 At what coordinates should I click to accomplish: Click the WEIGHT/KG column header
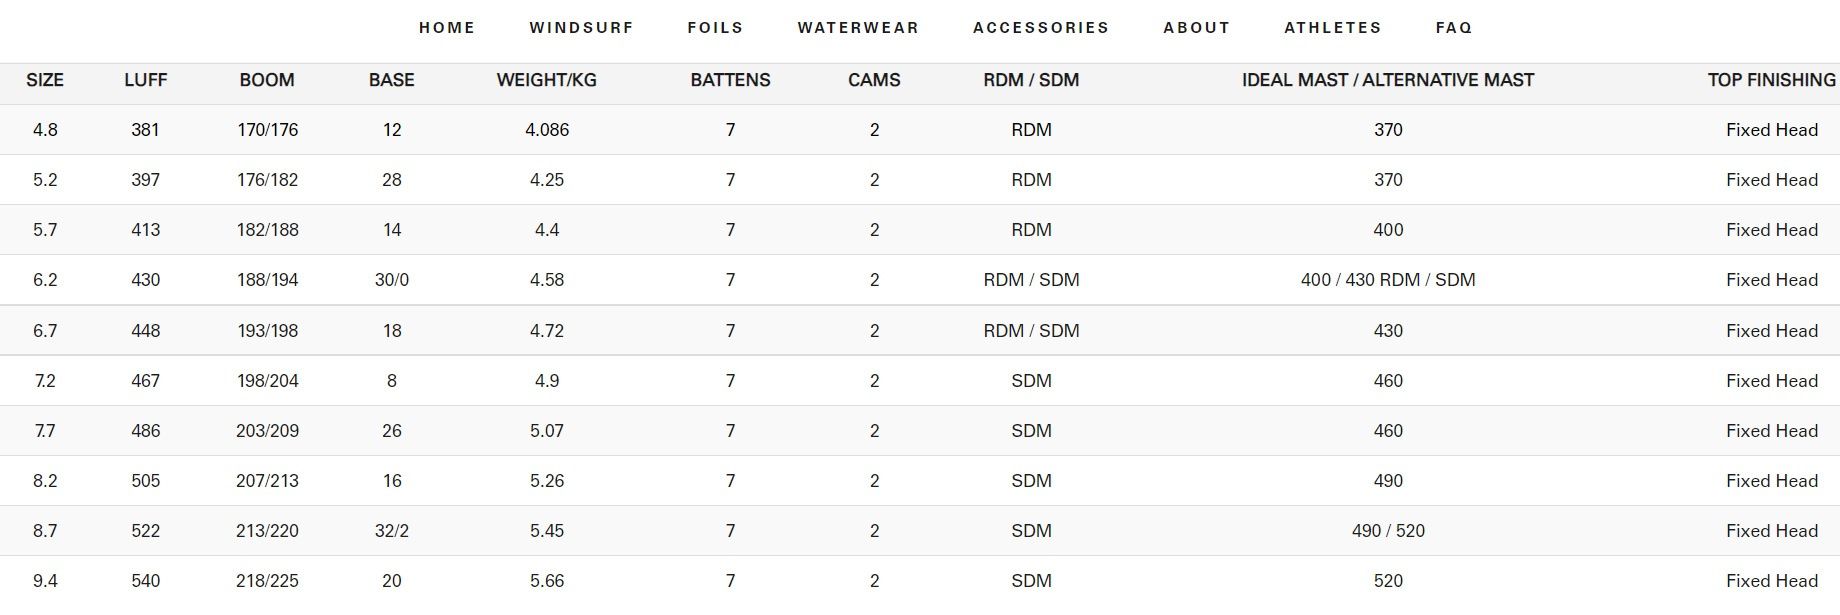(547, 80)
